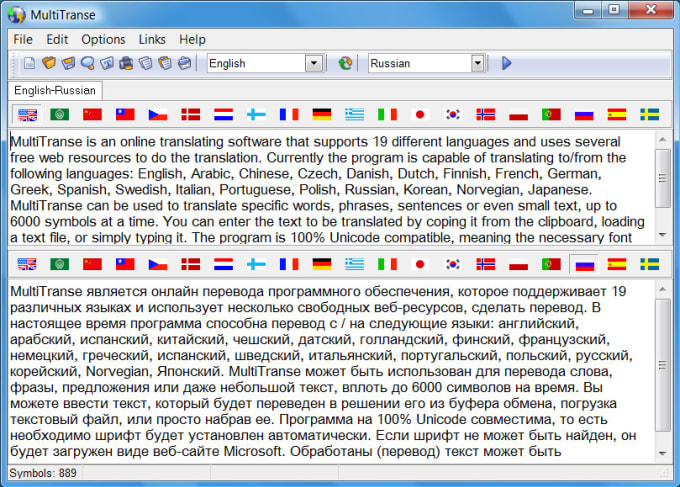Select English flag in the source flag row

pyautogui.click(x=27, y=114)
